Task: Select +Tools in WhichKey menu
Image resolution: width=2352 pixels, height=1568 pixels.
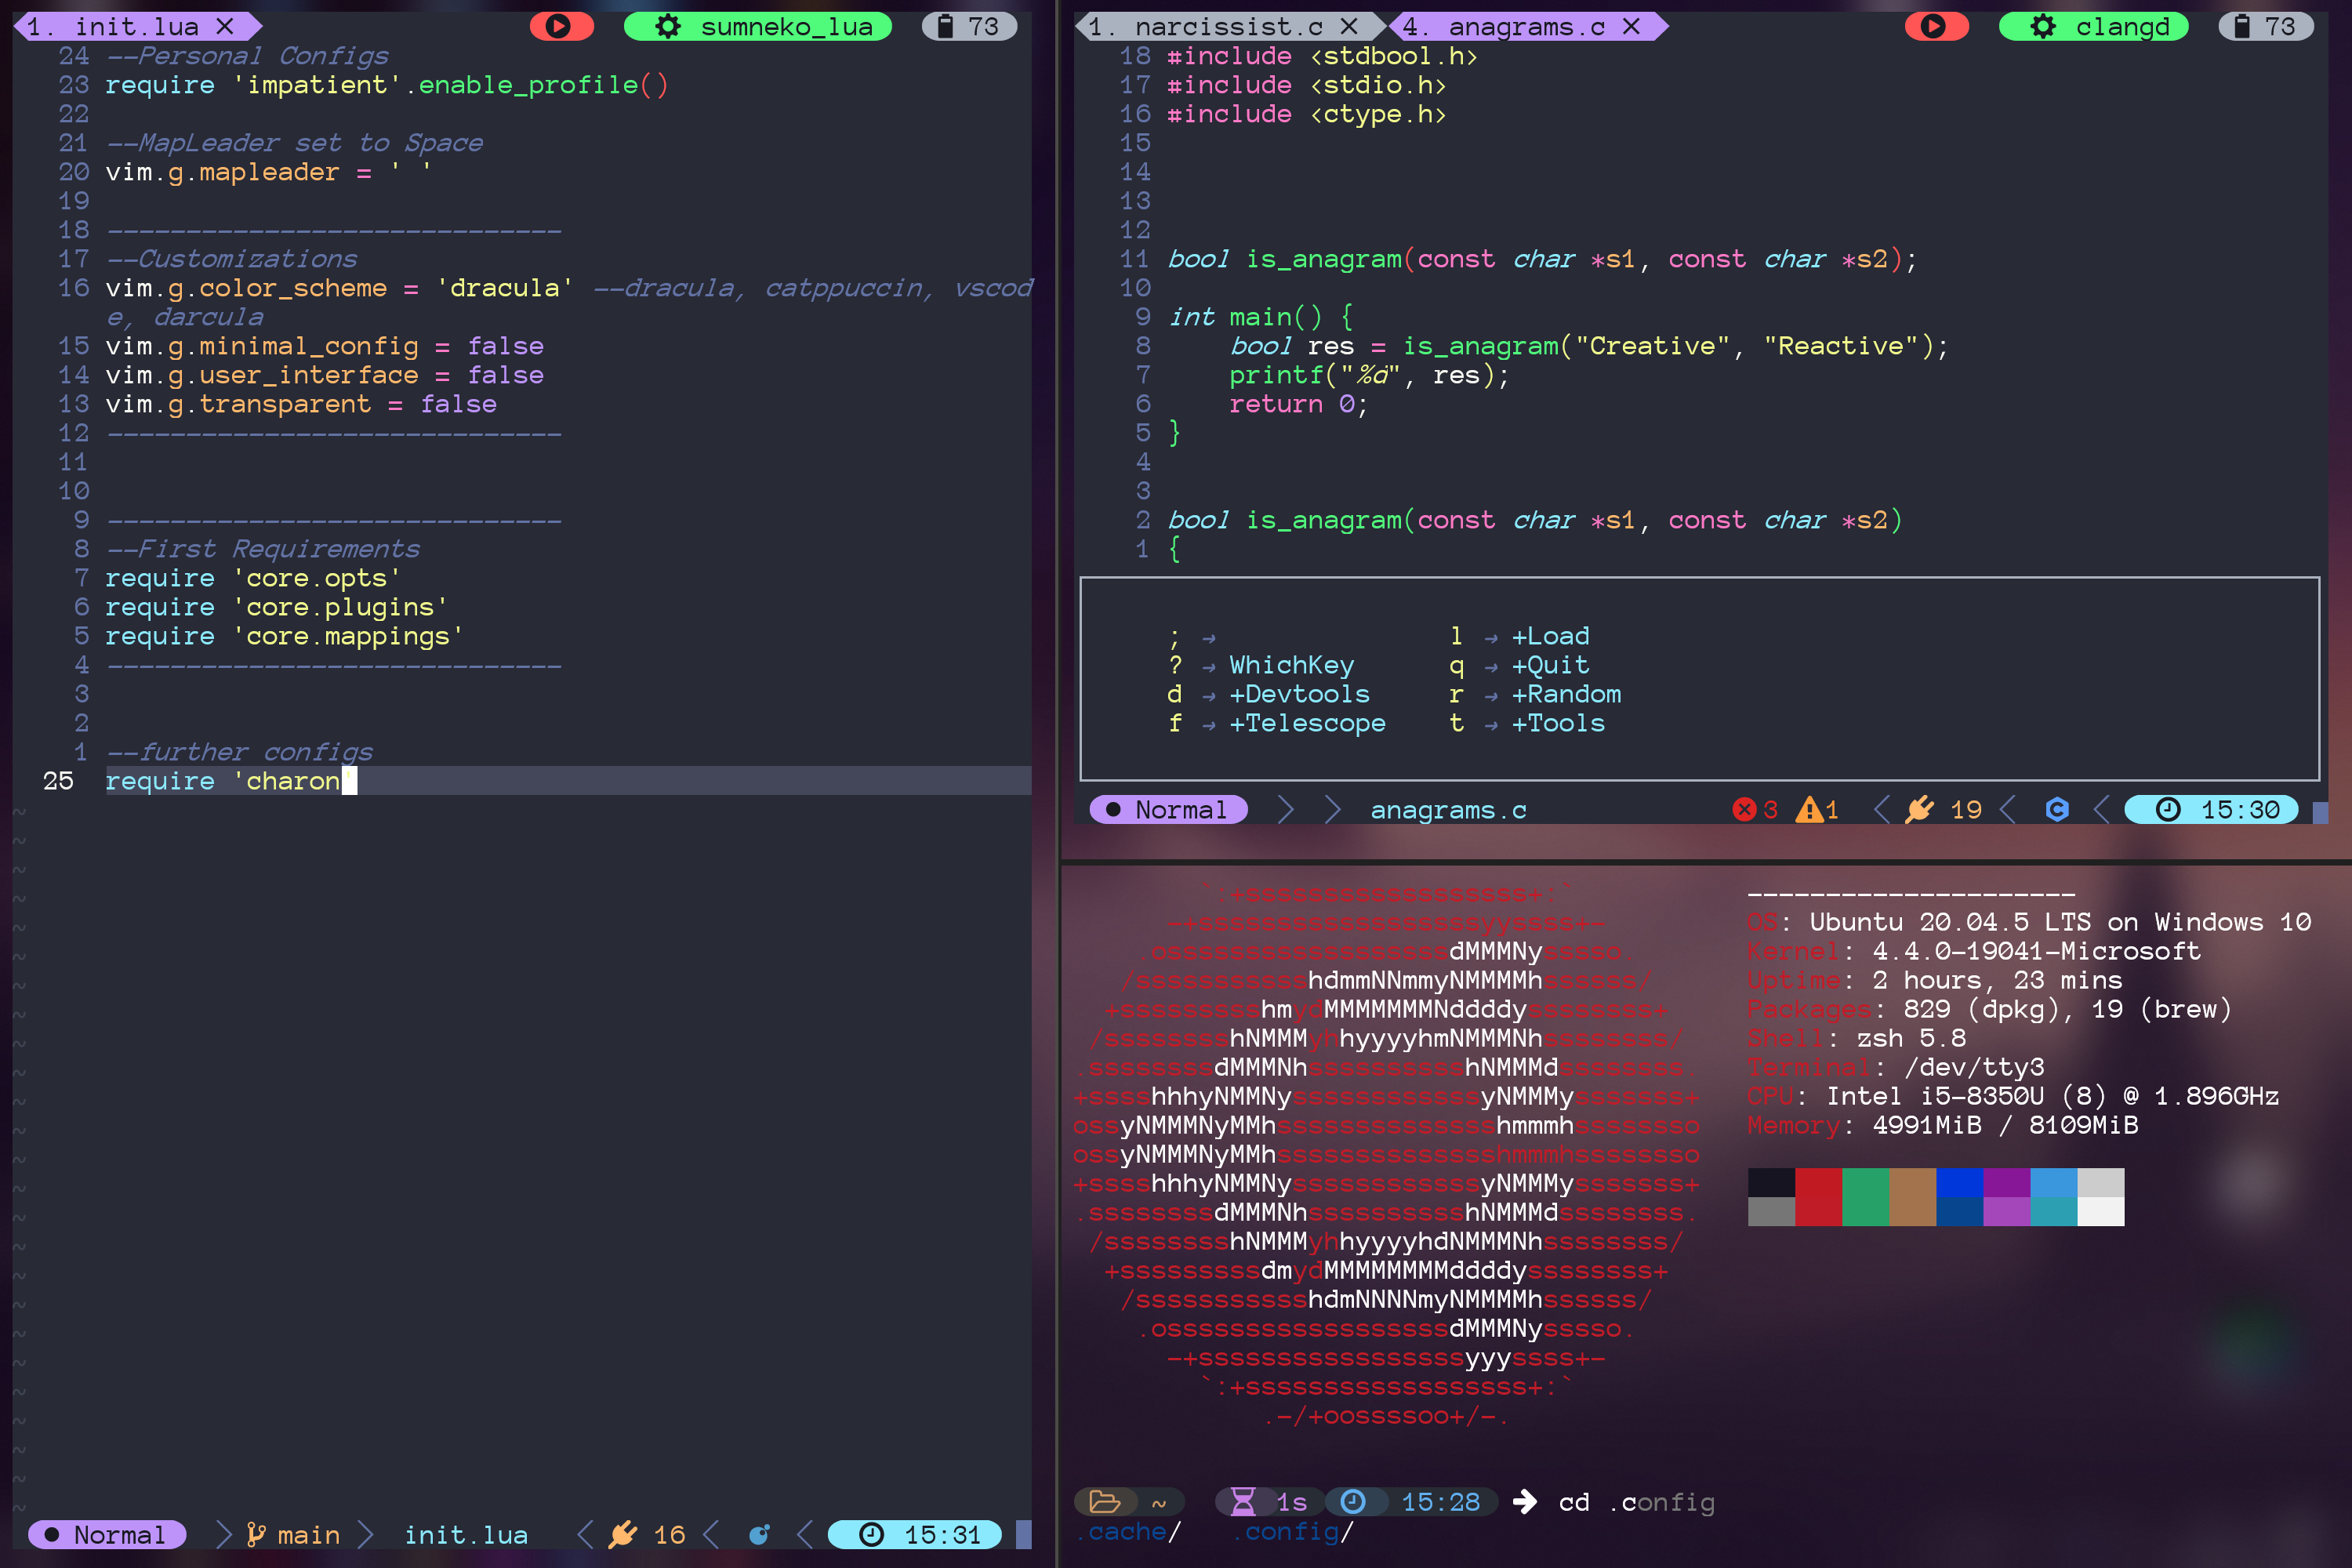Action: click(1558, 723)
